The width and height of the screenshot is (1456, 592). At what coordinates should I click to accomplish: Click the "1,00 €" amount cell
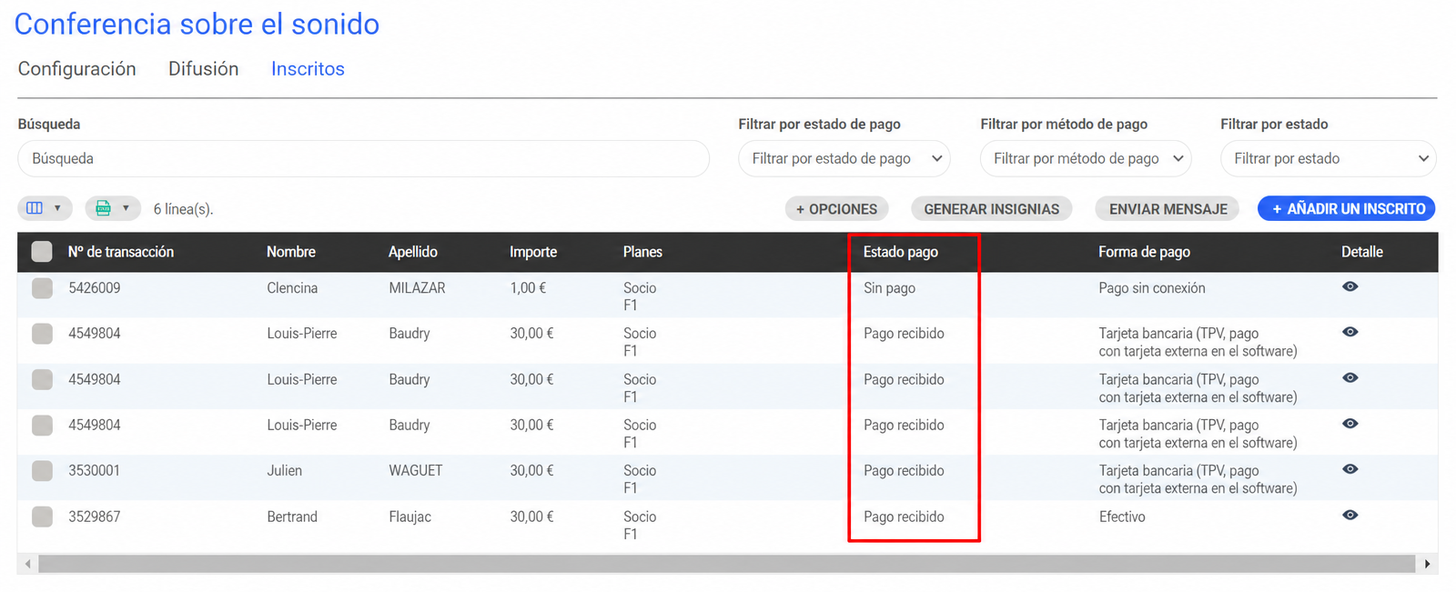pyautogui.click(x=530, y=288)
